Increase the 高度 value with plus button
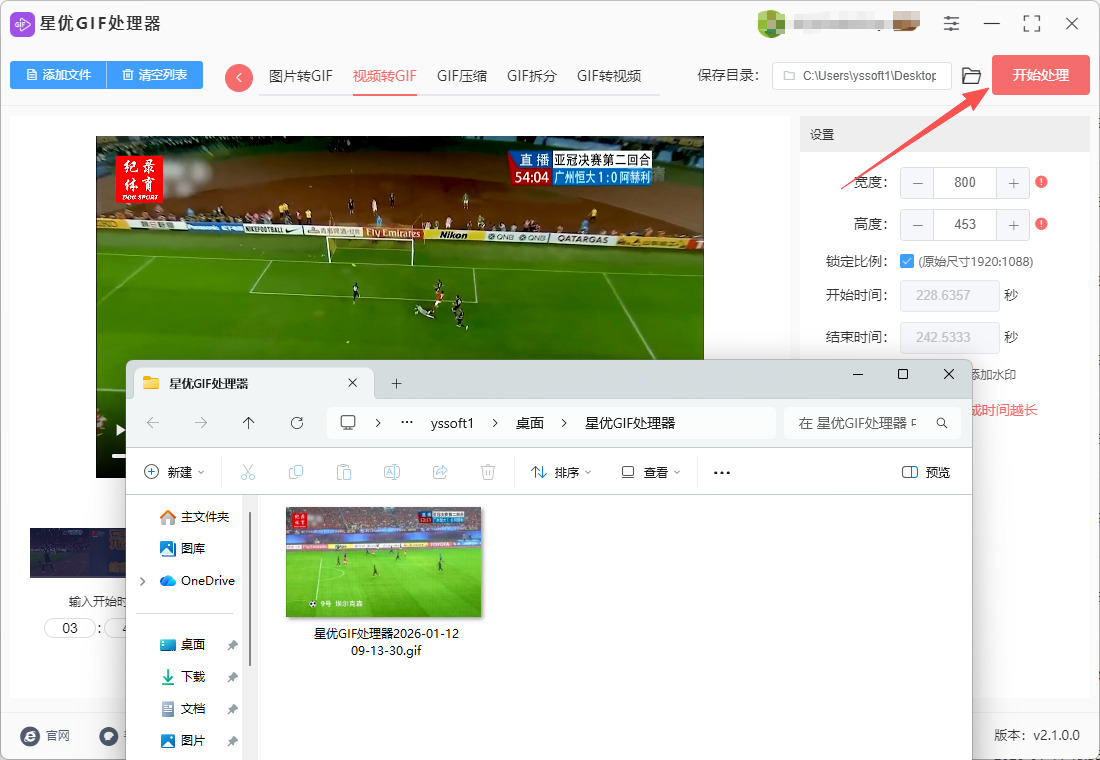This screenshot has width=1100, height=760. [1013, 225]
